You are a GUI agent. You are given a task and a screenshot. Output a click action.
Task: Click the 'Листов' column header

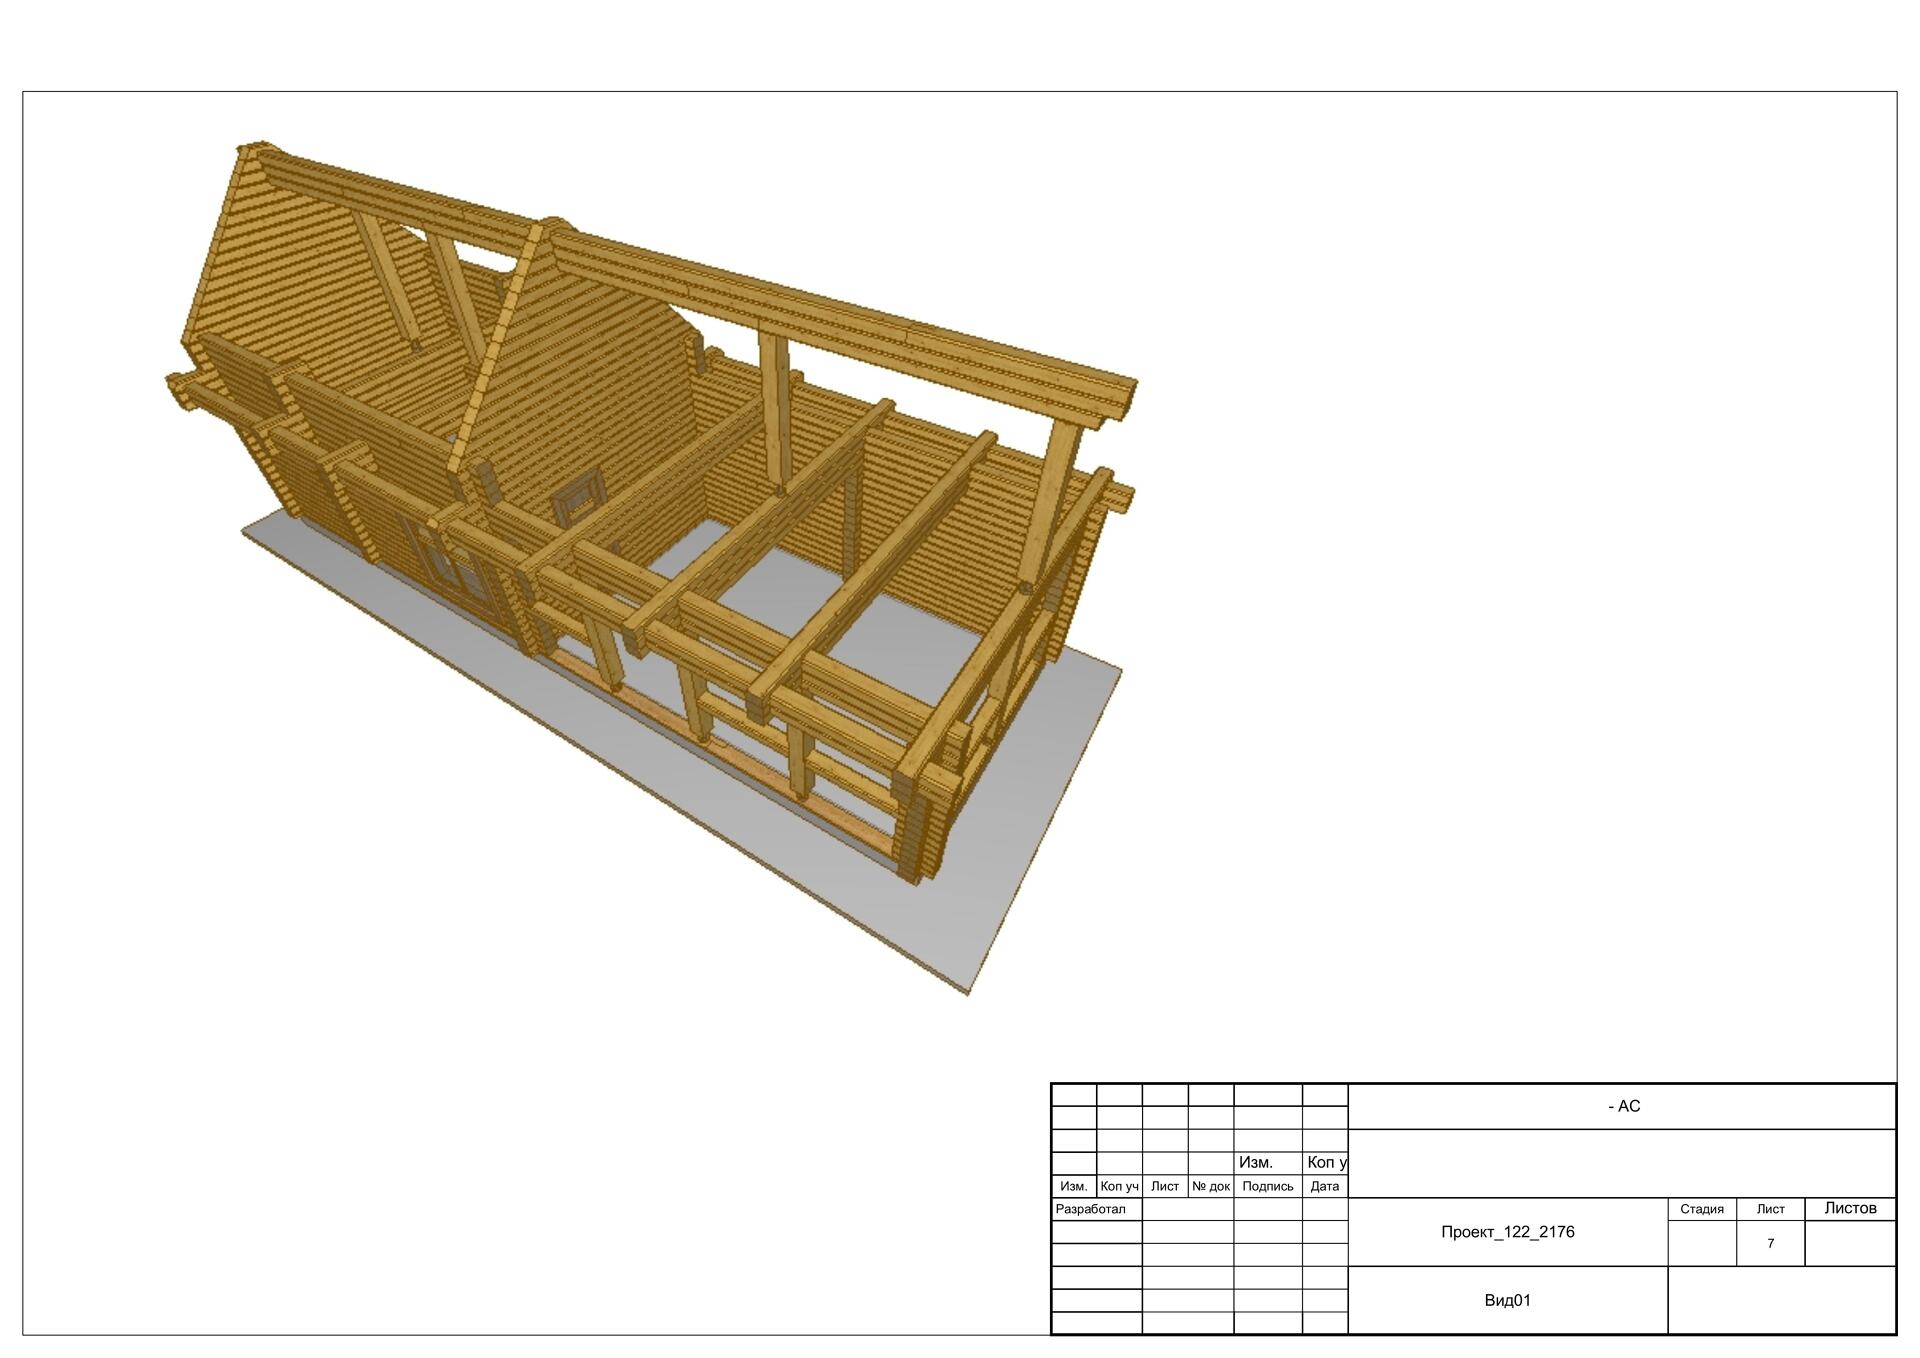1850,1208
